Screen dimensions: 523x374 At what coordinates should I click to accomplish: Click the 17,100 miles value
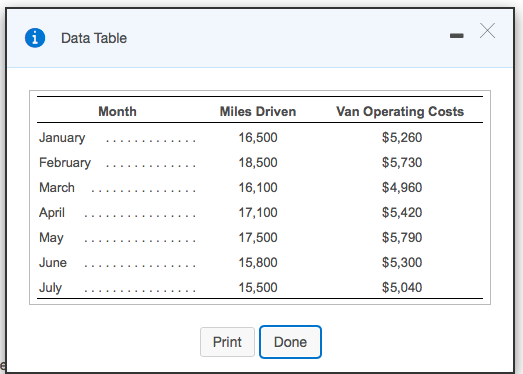(258, 213)
